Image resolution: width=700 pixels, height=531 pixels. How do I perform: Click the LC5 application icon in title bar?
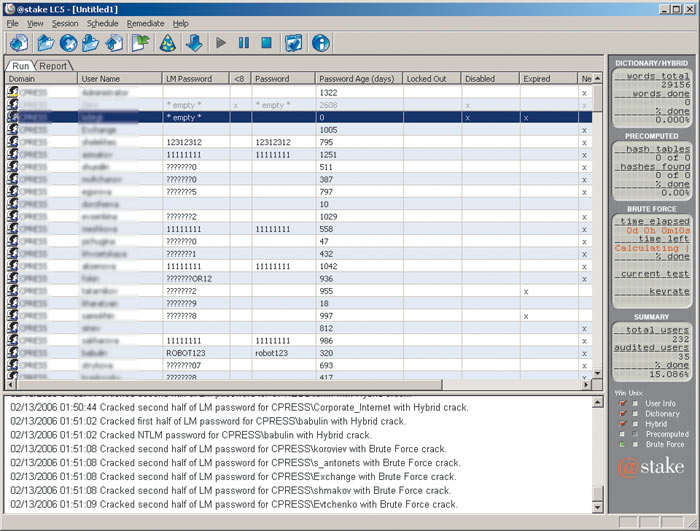click(9, 9)
